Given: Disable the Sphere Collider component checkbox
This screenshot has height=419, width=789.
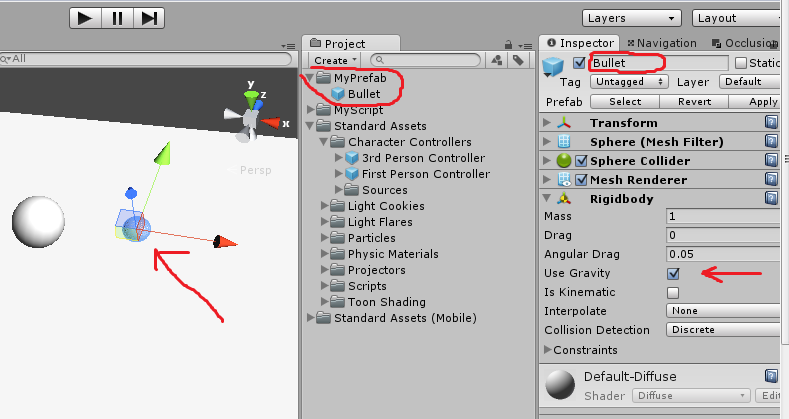Looking at the screenshot, I should click(x=581, y=161).
